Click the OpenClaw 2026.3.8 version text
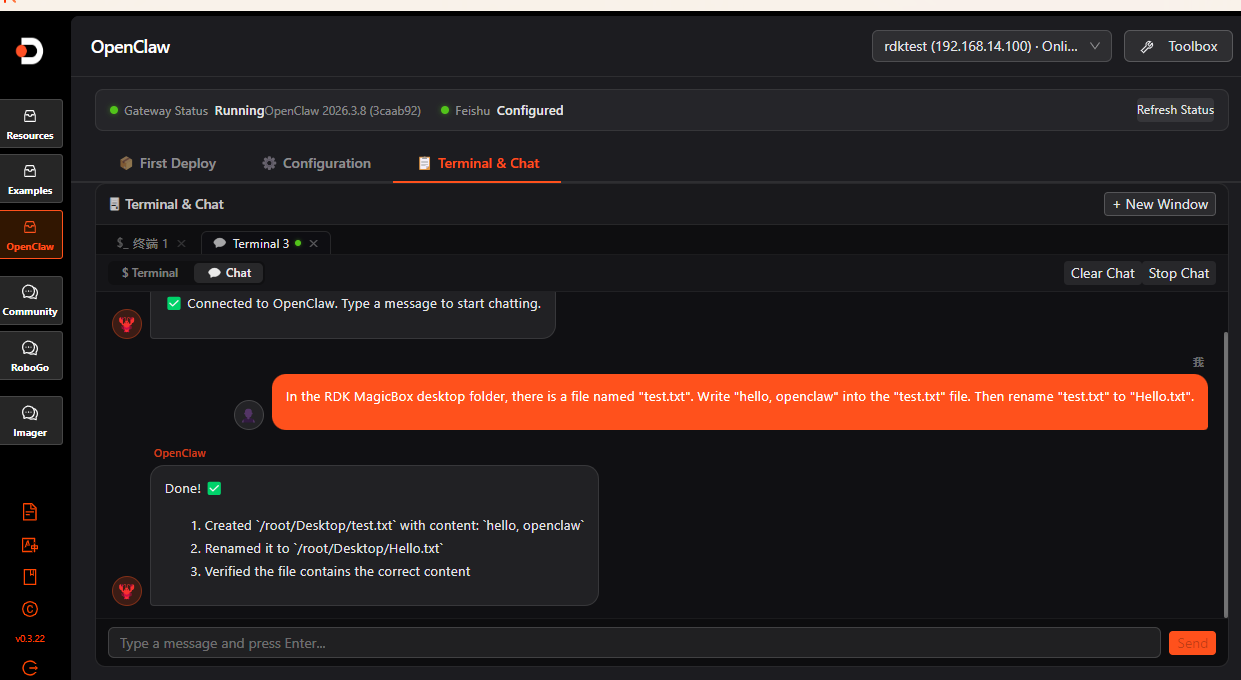Viewport: 1241px width, 680px height. 343,111
